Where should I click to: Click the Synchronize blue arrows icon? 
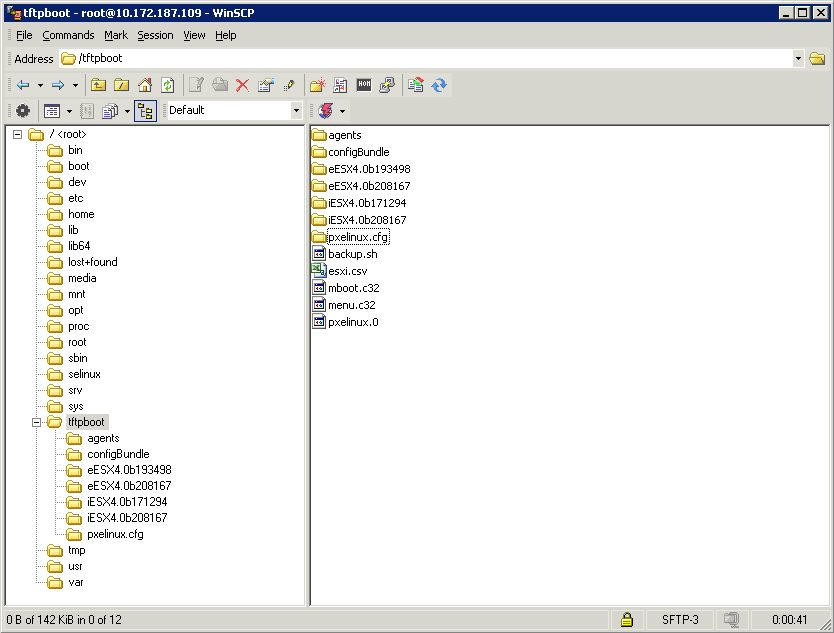click(439, 85)
